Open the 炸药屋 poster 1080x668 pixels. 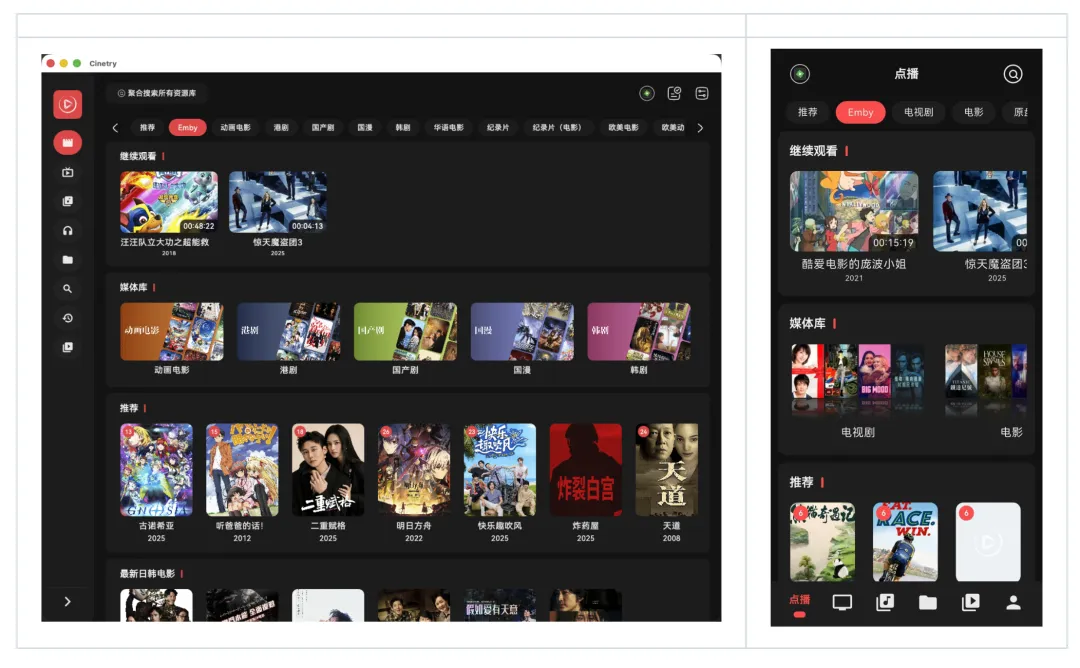click(x=585, y=470)
